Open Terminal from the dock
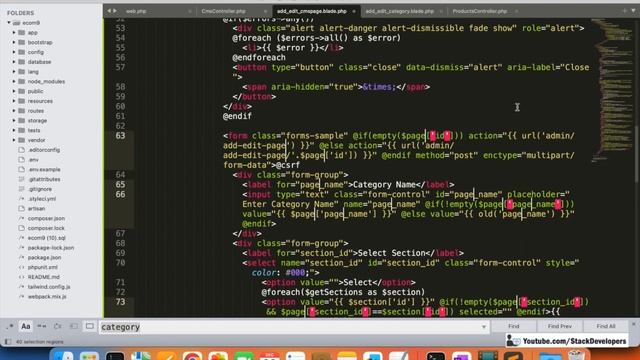Image resolution: width=640 pixels, height=360 pixels. 436,355
